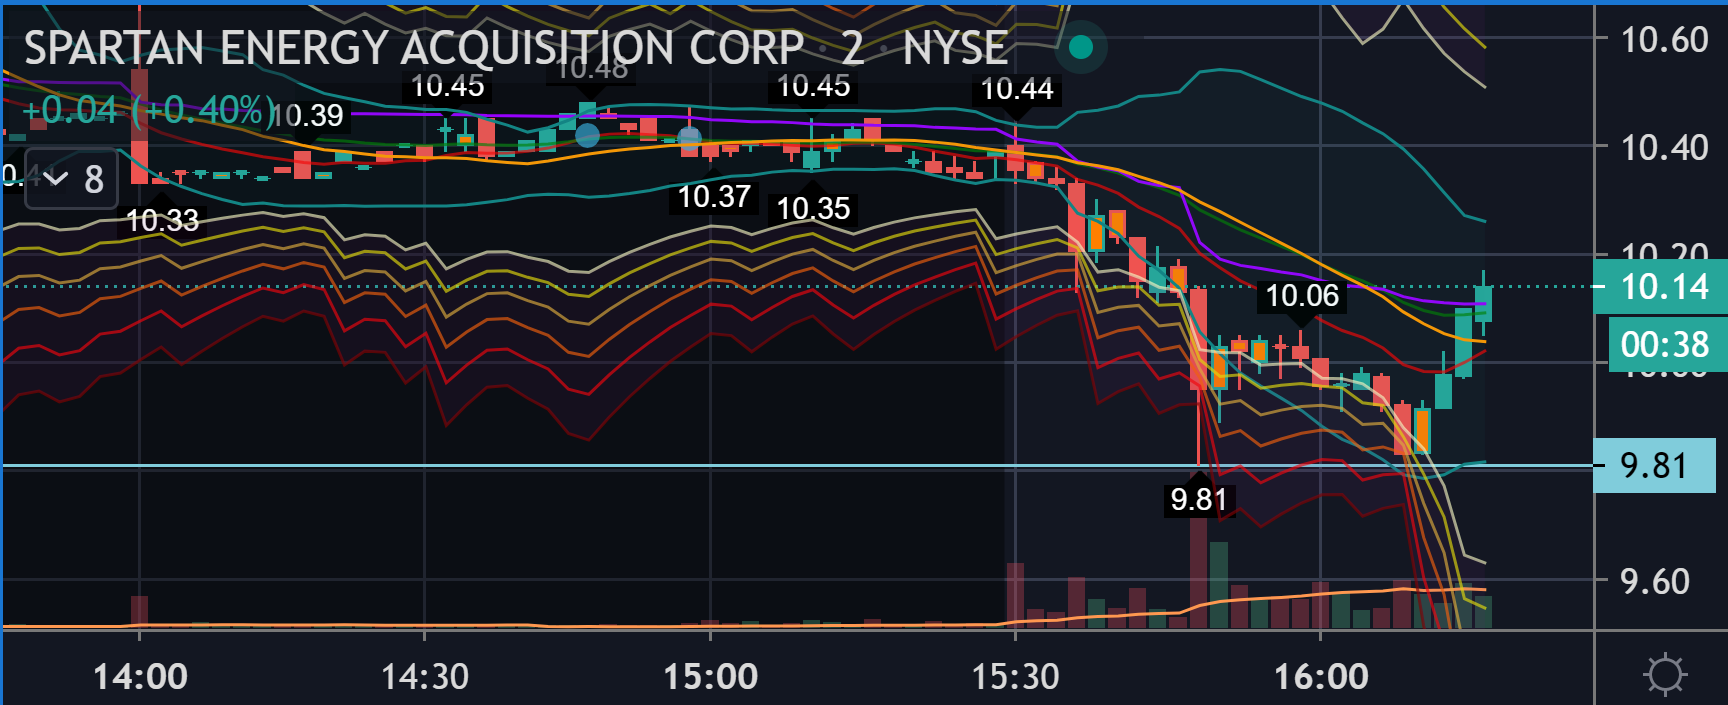Click the 10.35 pivot low label
1728x705 pixels.
[813, 208]
